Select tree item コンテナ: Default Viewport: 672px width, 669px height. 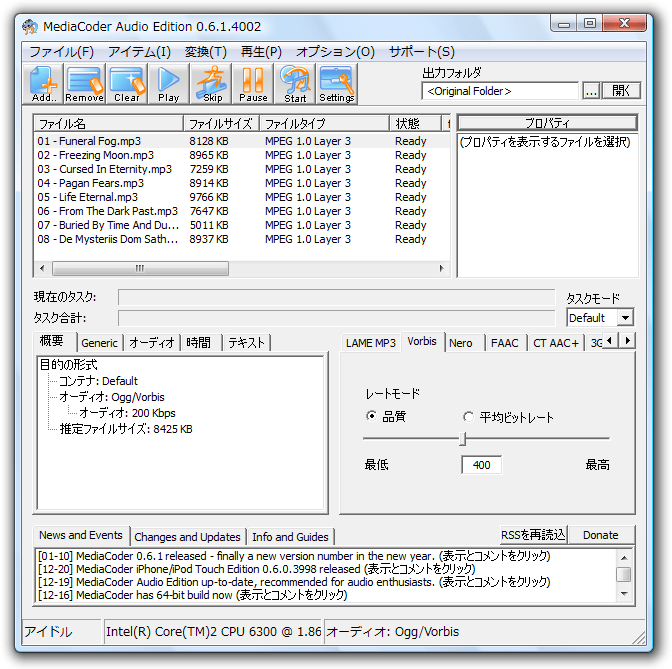[x=98, y=381]
